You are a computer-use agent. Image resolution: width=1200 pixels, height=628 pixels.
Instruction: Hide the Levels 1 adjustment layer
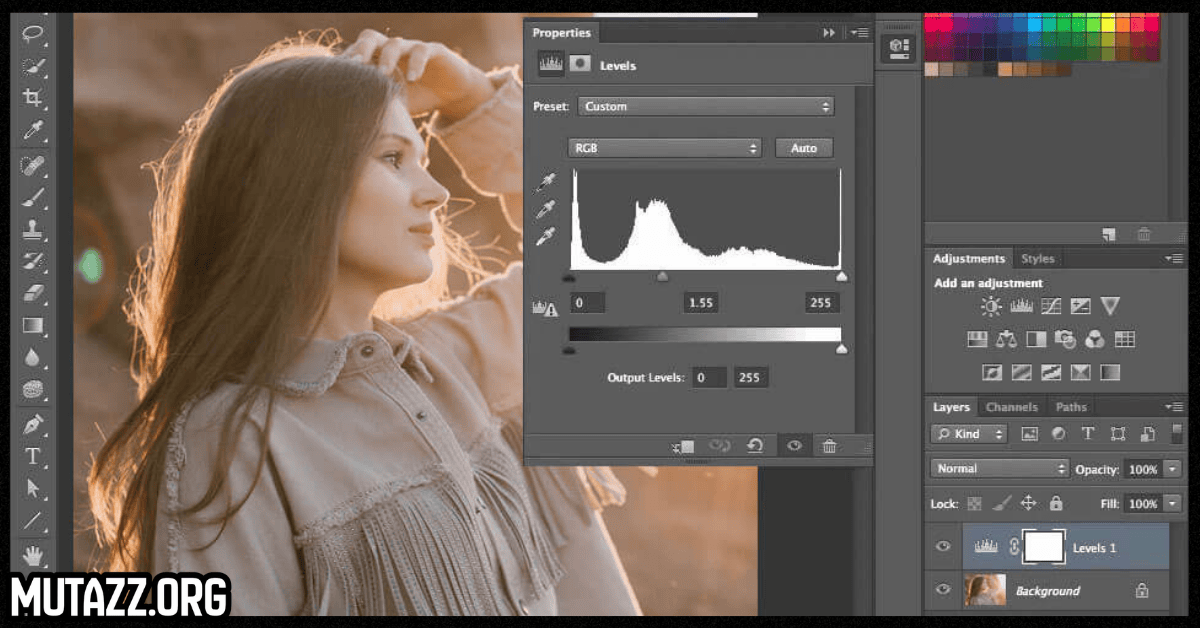(941, 547)
